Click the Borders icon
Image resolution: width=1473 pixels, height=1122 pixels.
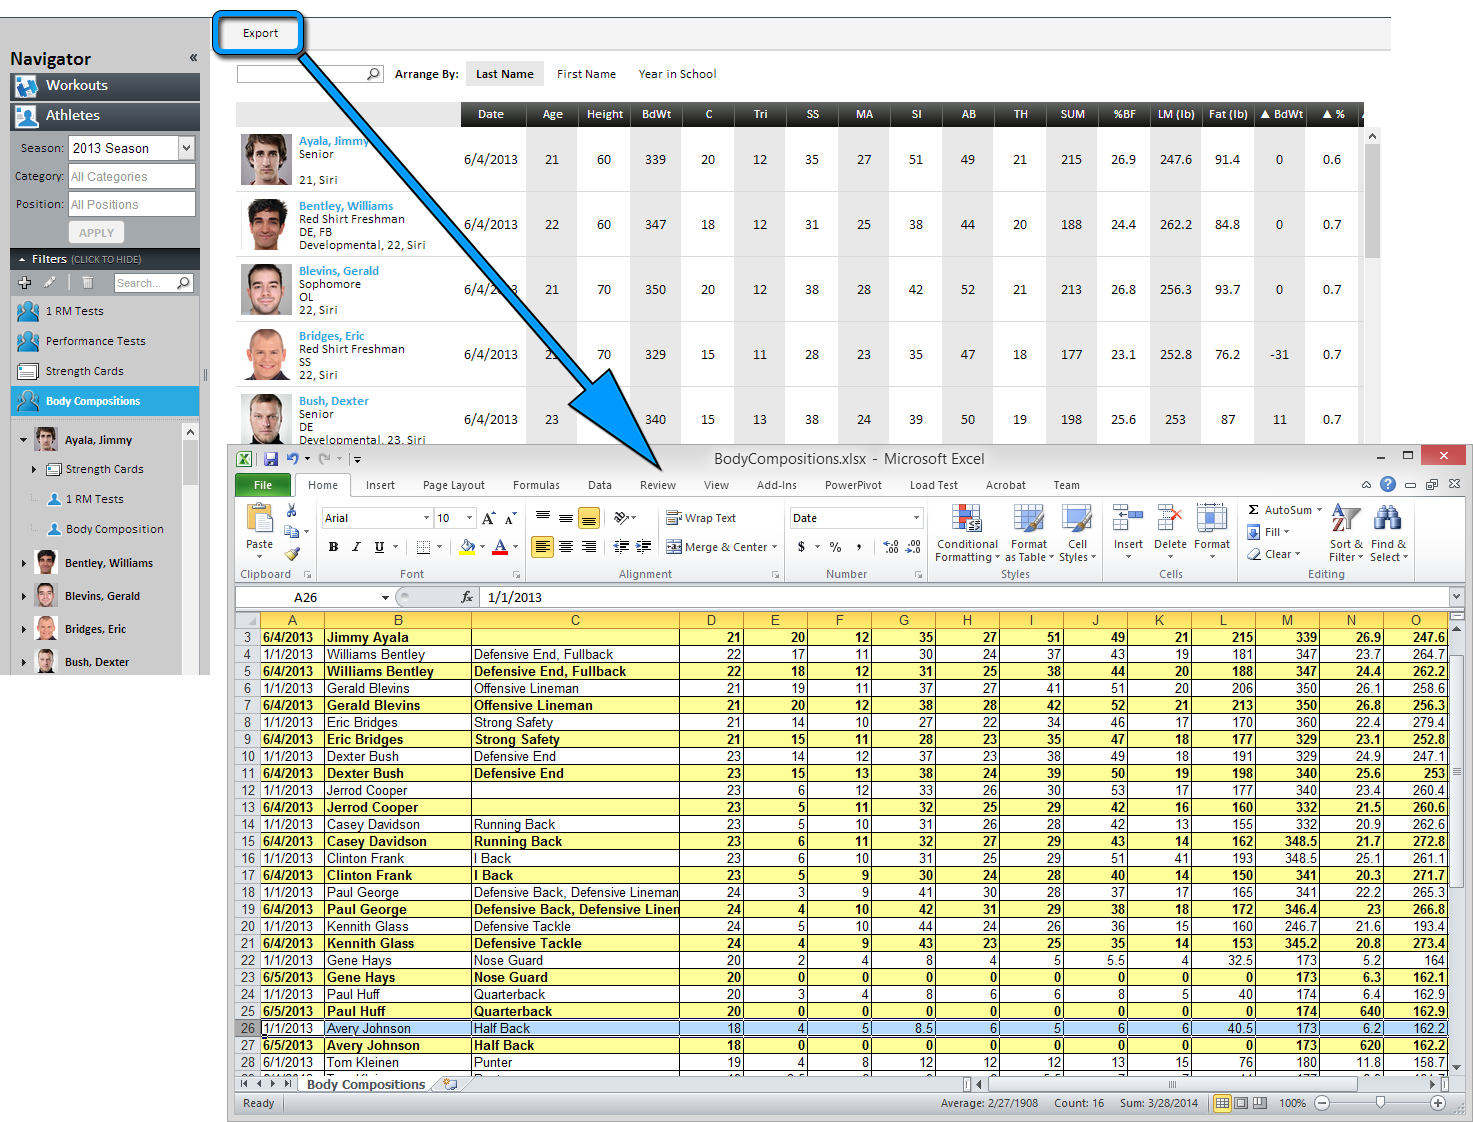point(424,547)
